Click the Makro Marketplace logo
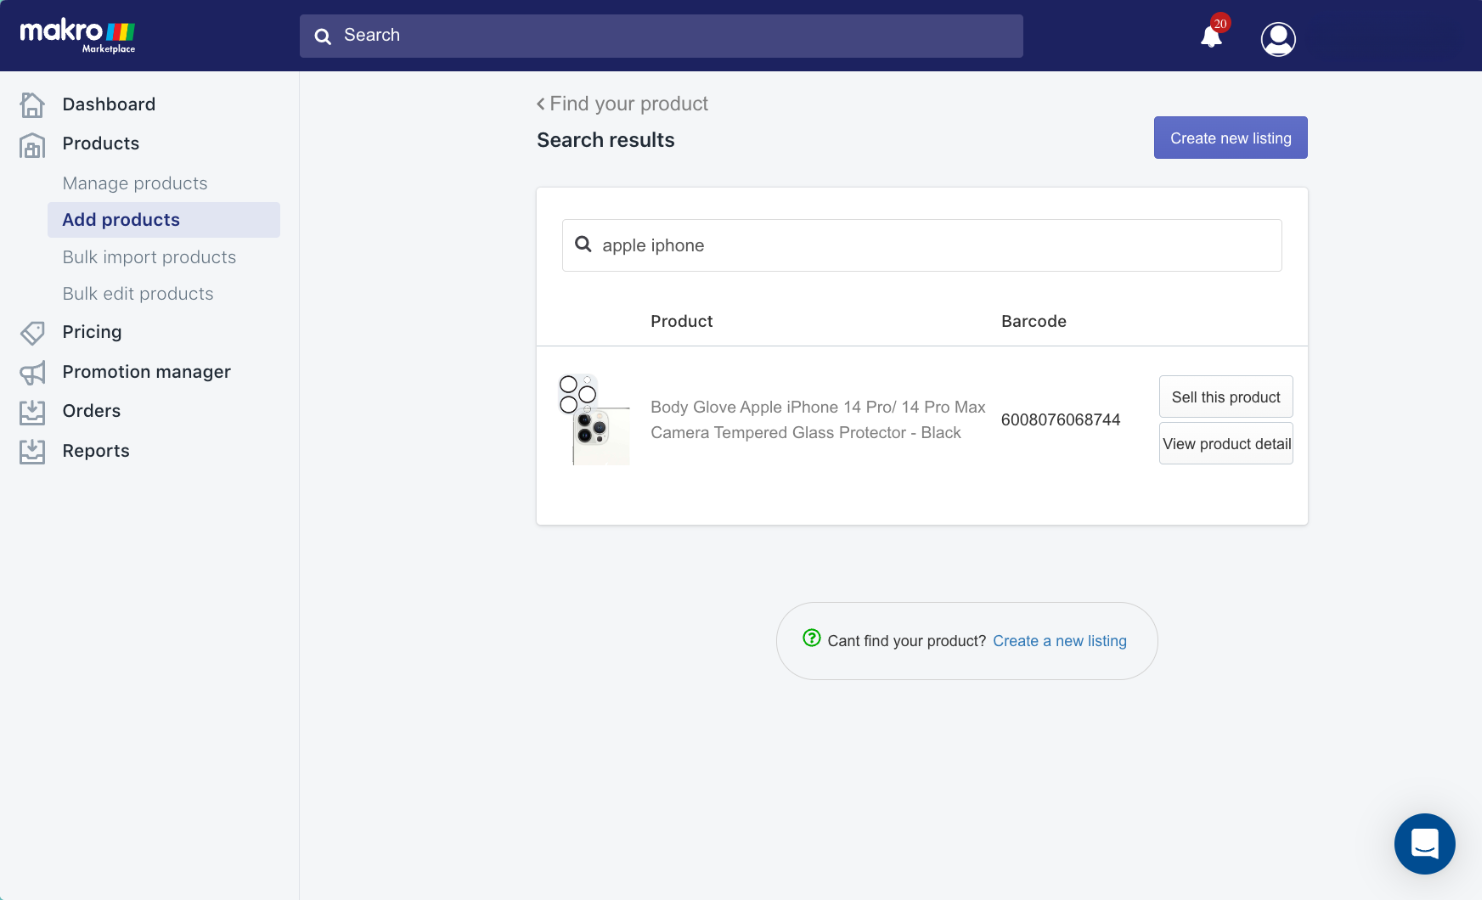The width and height of the screenshot is (1482, 900). tap(78, 35)
